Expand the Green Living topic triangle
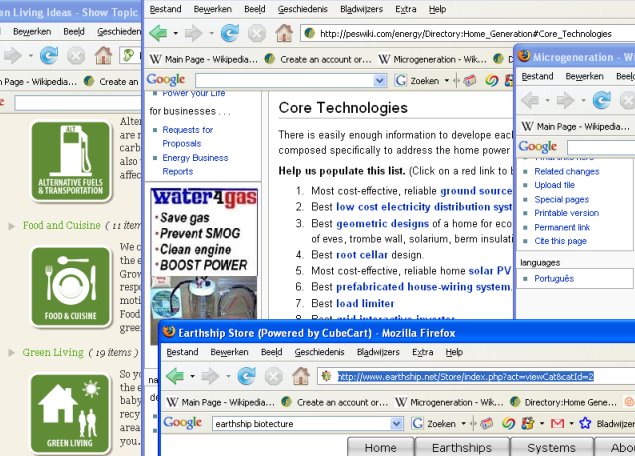Screen dimensions: 635x456 pos(12,353)
